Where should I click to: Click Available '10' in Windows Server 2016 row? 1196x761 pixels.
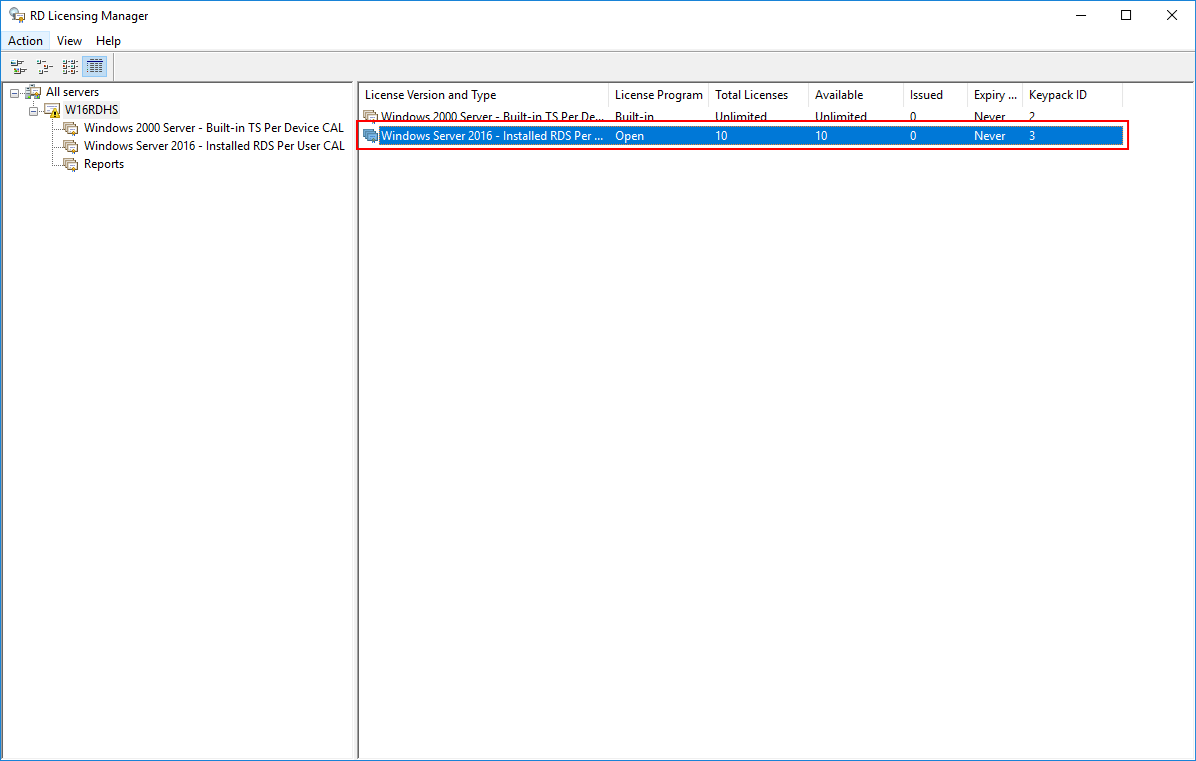point(821,136)
